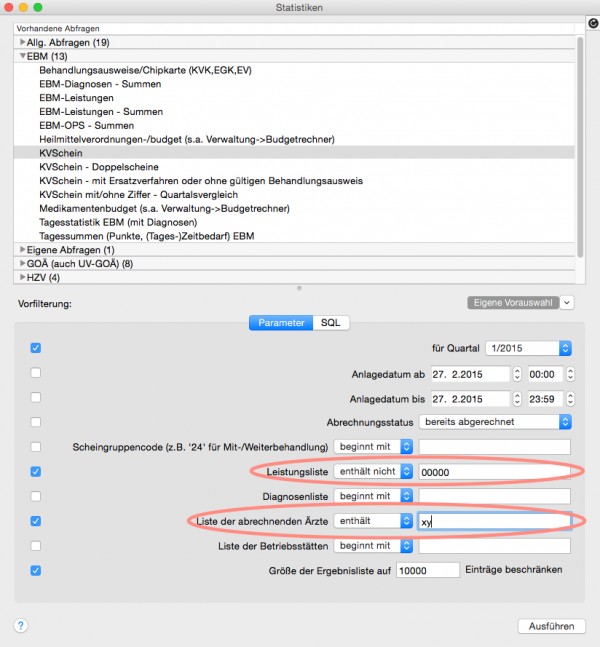Click the 'Anlagedatum bis' date field
This screenshot has width=600, height=647.
tap(470, 399)
